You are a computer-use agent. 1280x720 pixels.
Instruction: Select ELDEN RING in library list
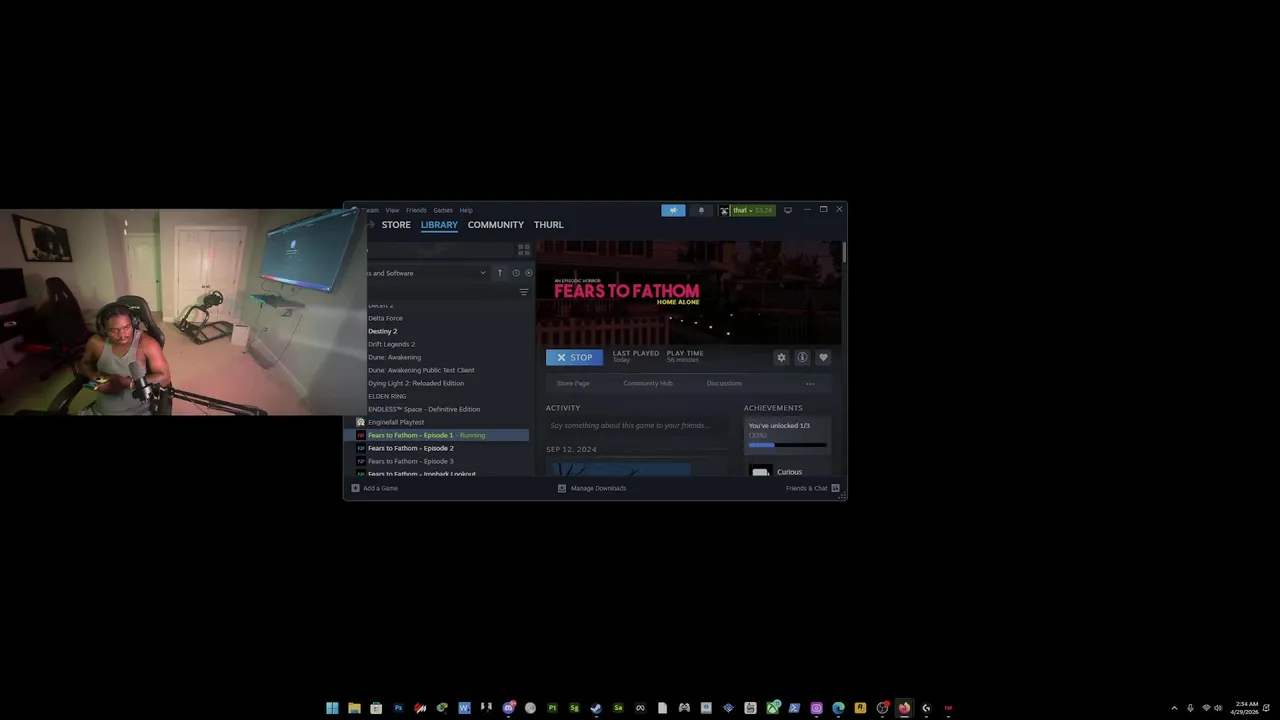(387, 396)
